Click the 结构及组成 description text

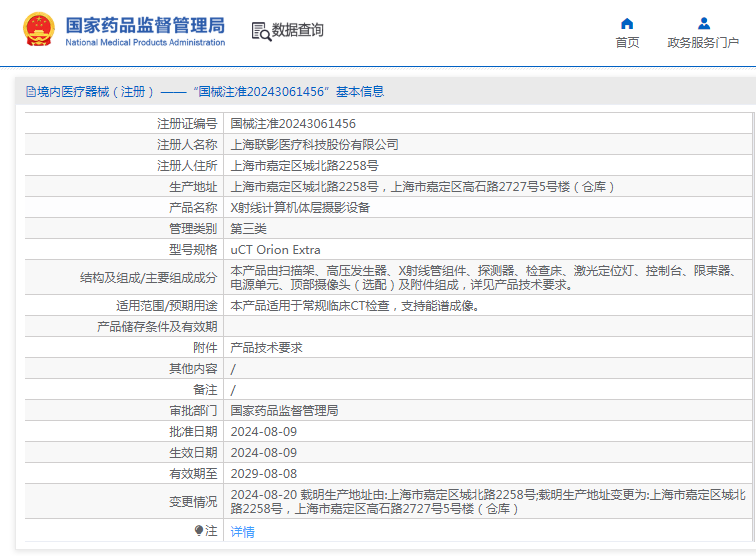click(484, 278)
